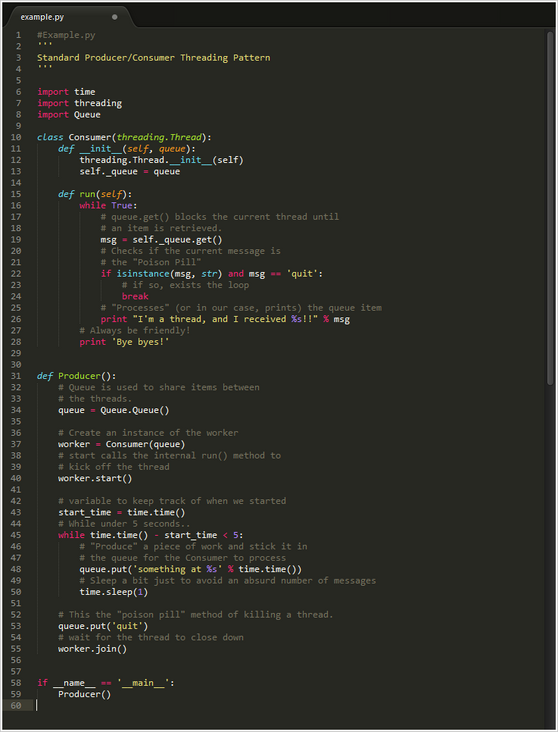Click 'queue = Queue.Queue()' line

(114, 410)
